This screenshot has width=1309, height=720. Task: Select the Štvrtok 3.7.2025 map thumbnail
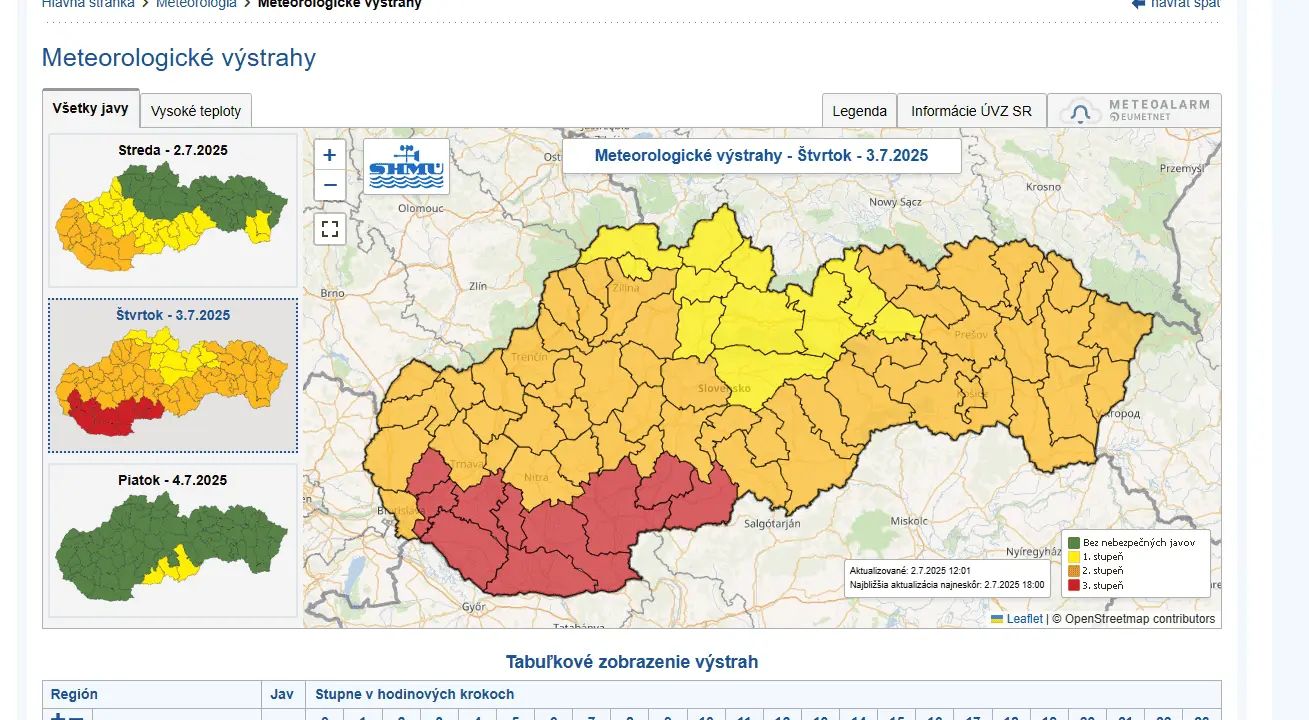pos(173,376)
